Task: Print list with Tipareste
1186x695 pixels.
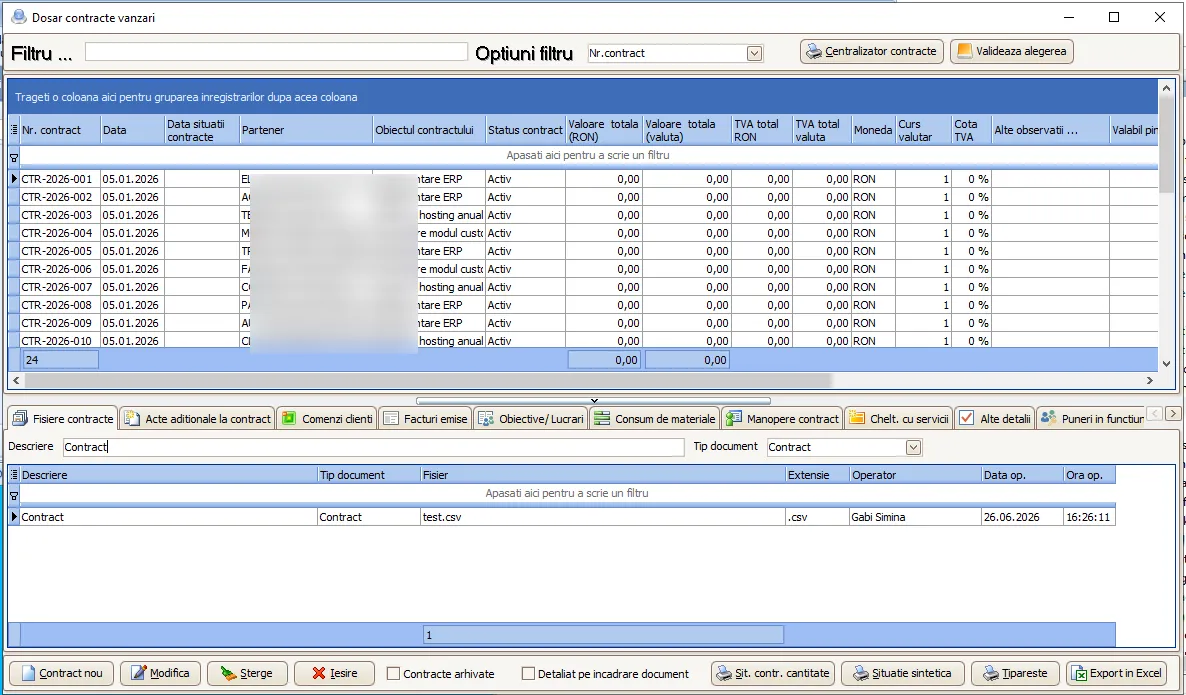Action: [x=1015, y=673]
